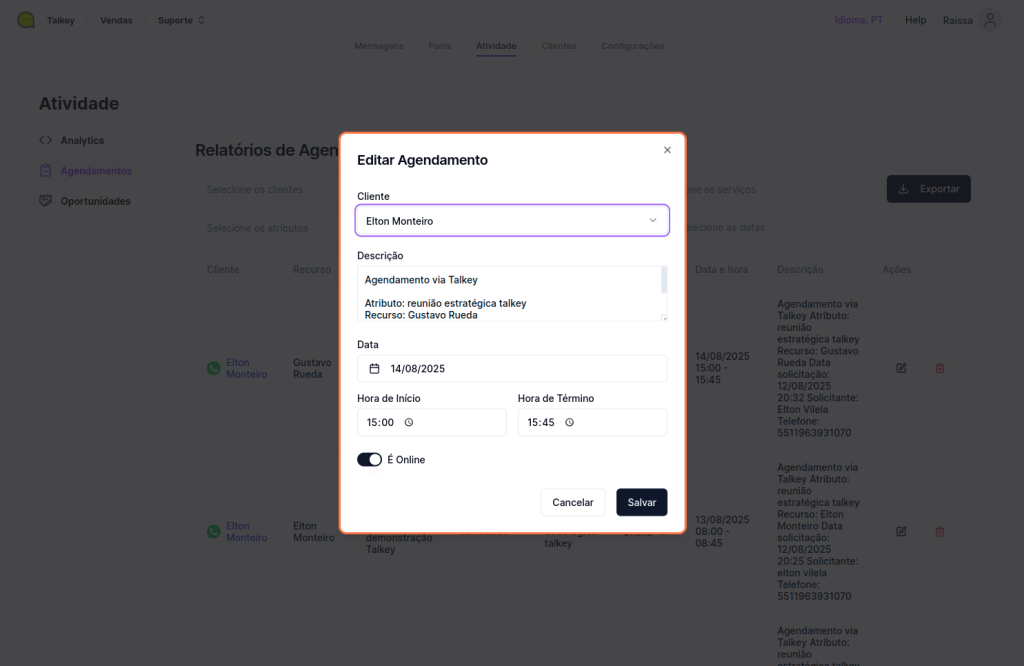
Task: Click the Talkey logo icon
Action: point(26,20)
